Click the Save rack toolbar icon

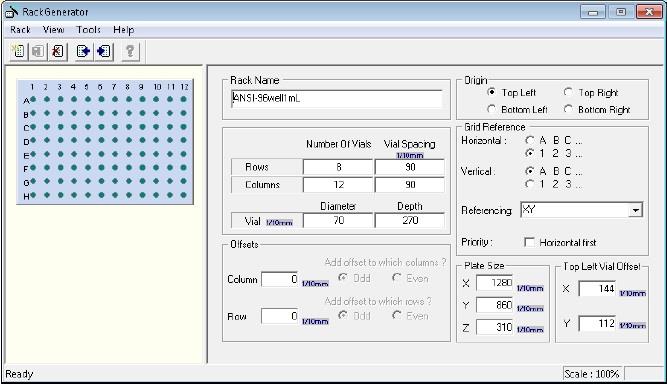[38, 51]
